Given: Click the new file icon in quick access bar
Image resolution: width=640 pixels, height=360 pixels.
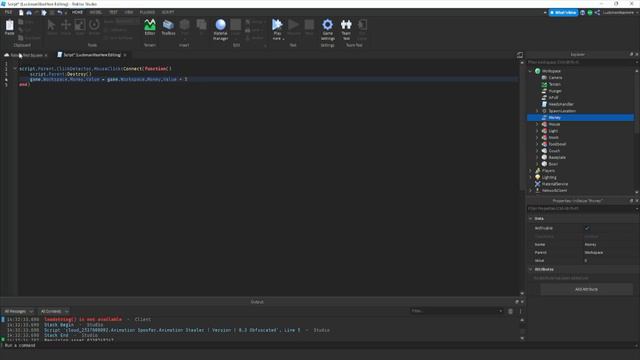Looking at the screenshot, I should 21,13.
